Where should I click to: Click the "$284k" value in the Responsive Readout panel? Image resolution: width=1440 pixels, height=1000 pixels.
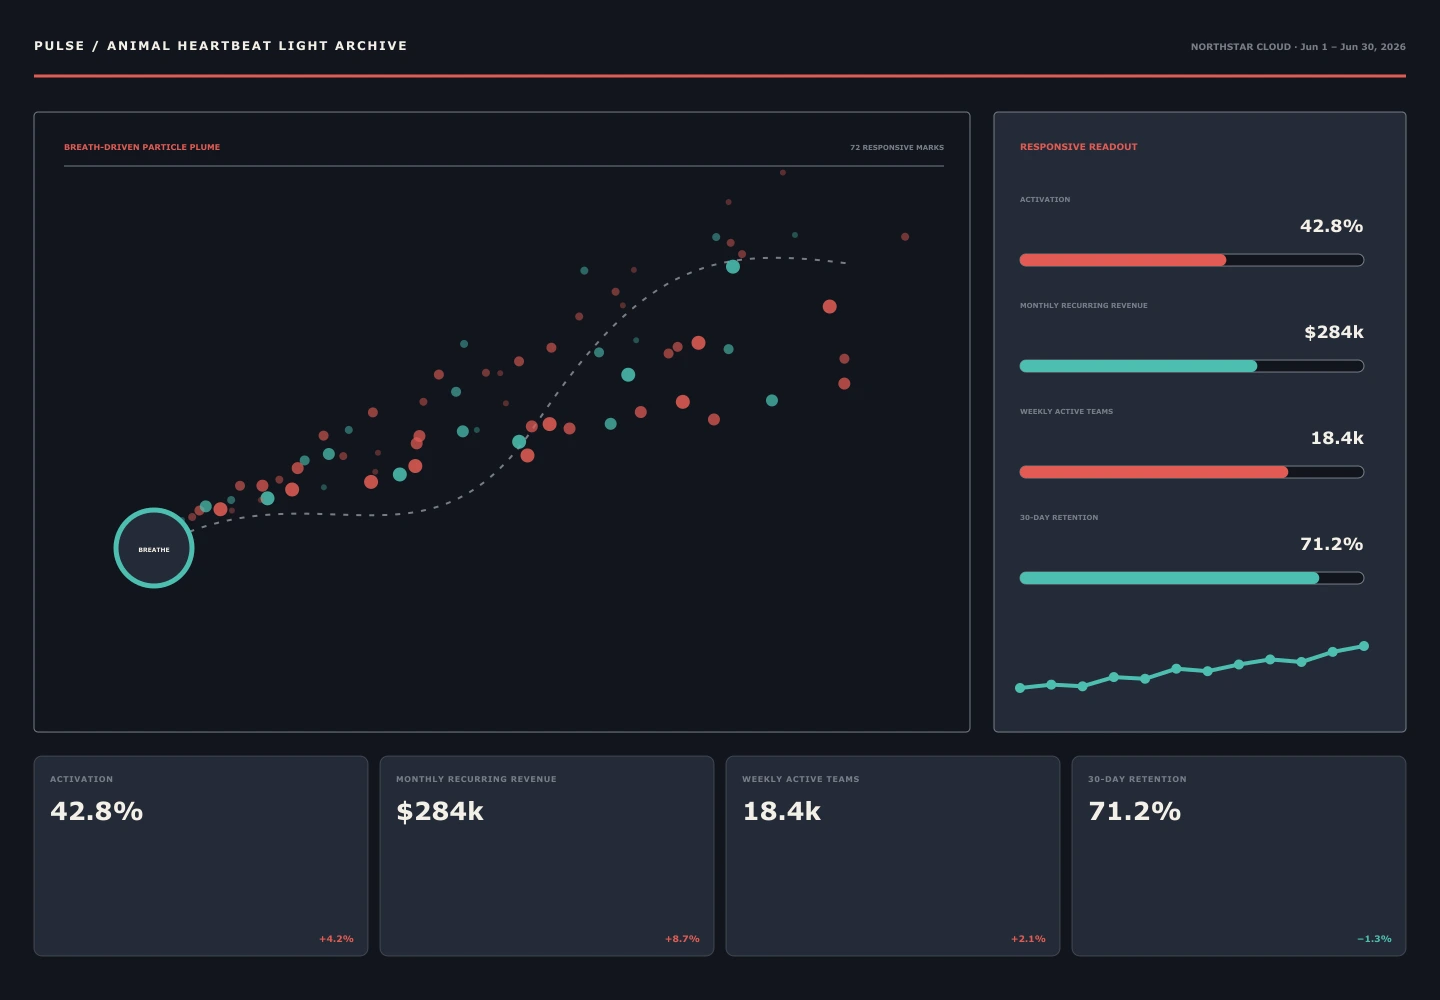pyautogui.click(x=1334, y=332)
